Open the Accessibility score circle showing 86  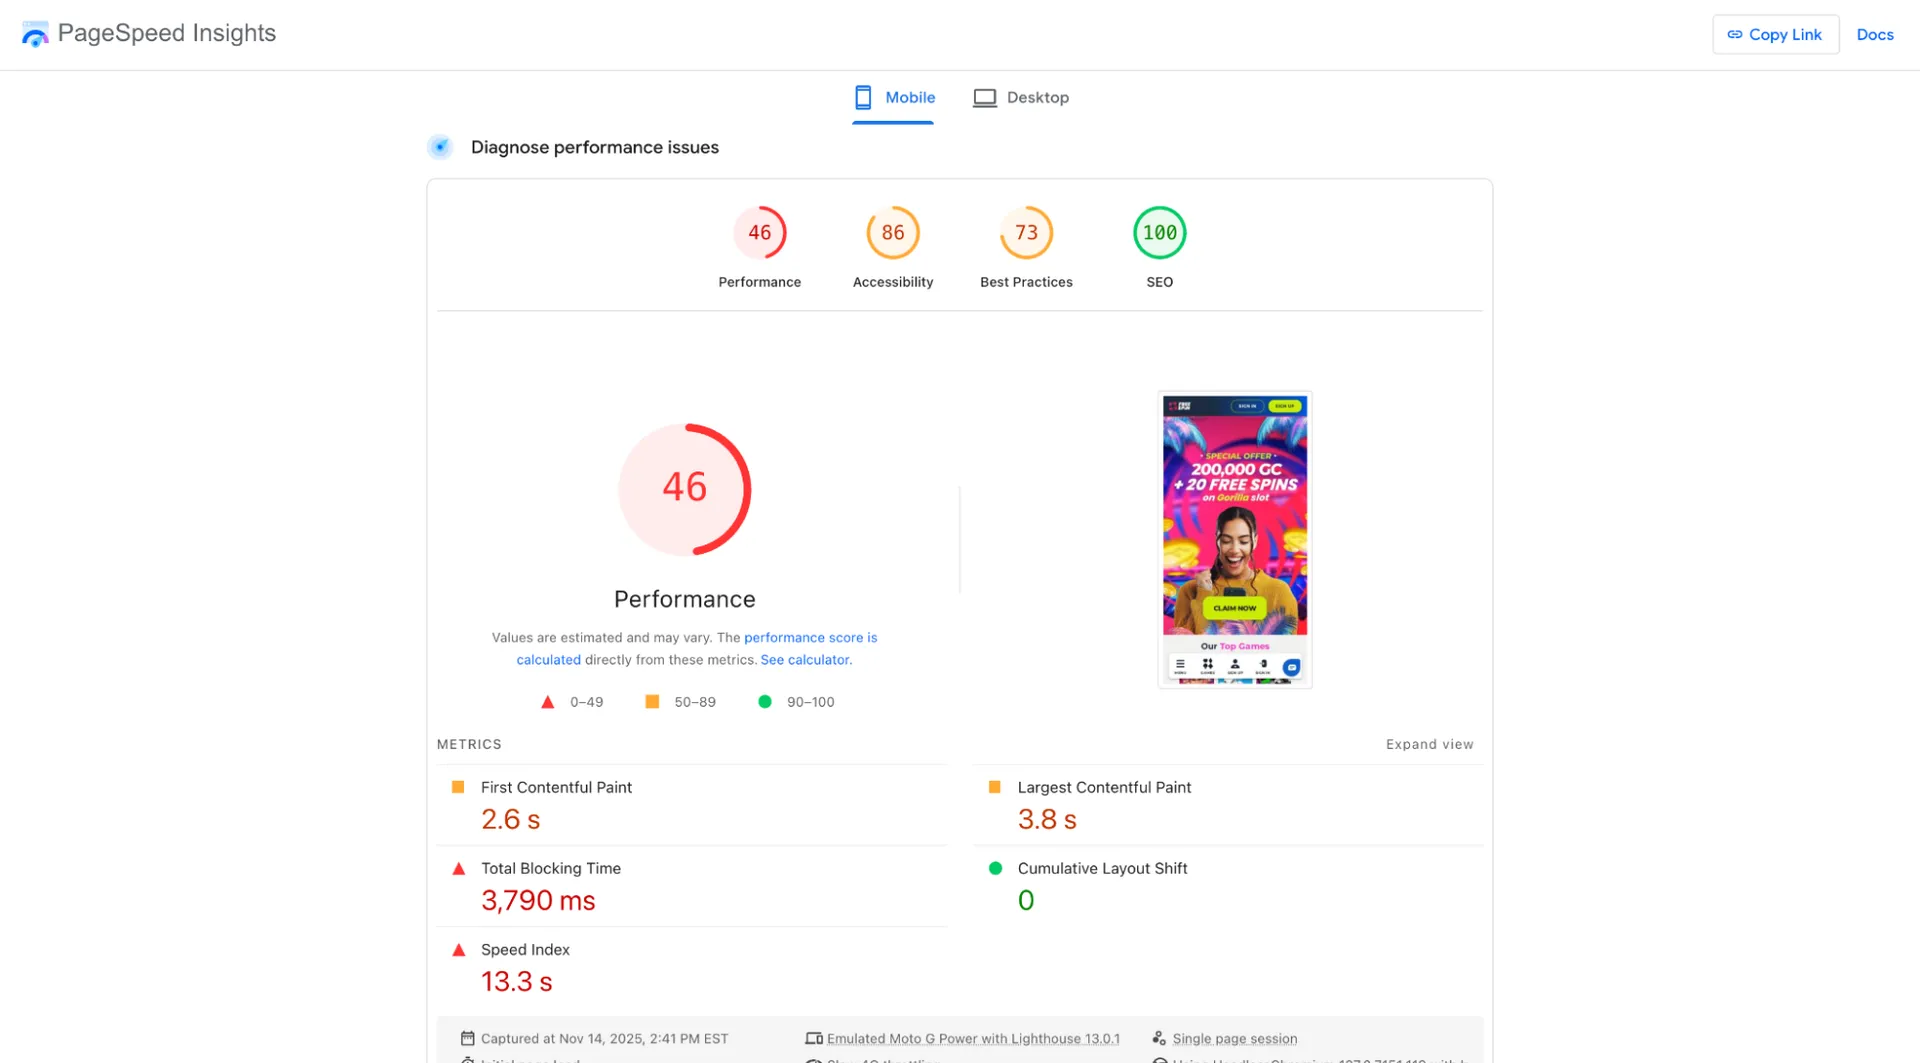[x=893, y=232]
